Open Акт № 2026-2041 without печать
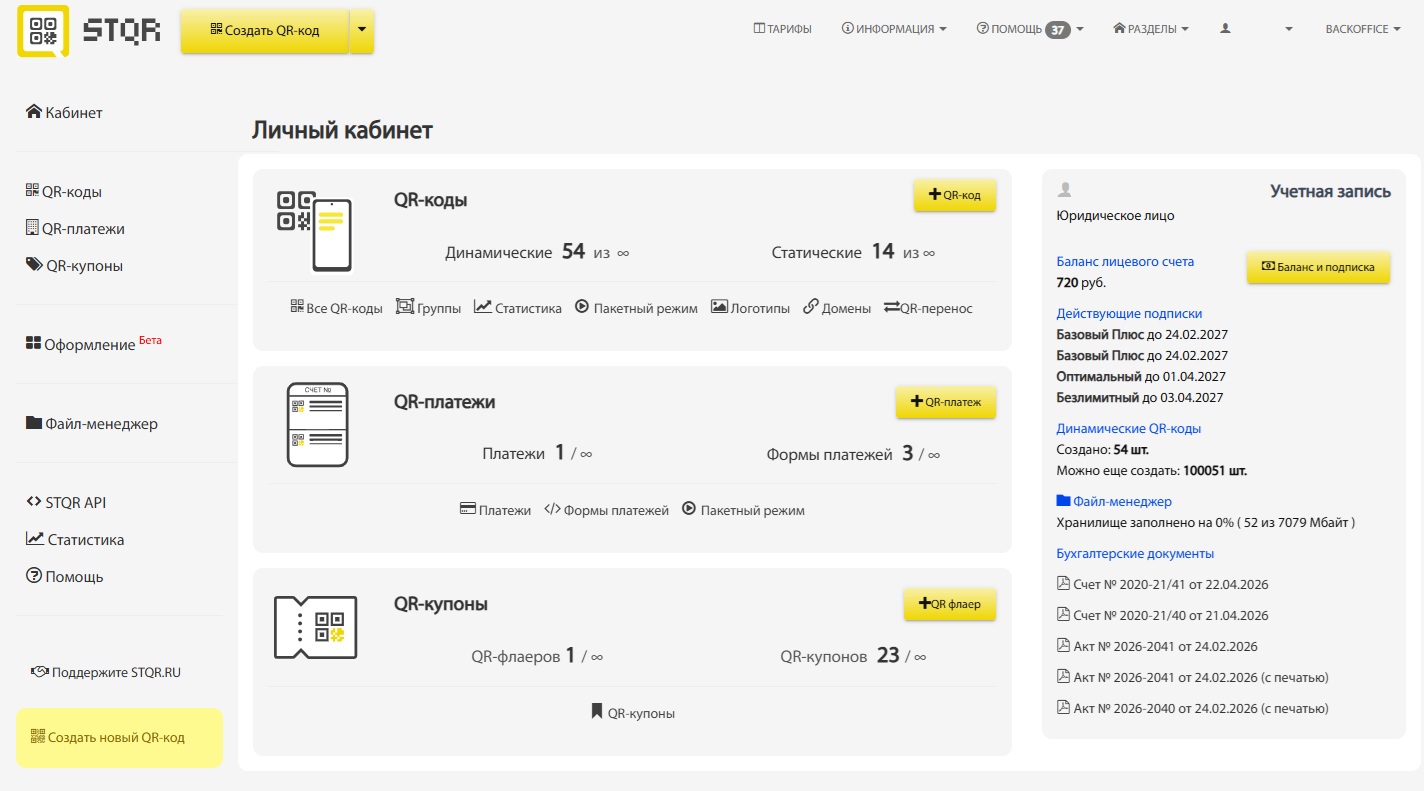Screen dimensions: 1424x791 (x=1157, y=646)
